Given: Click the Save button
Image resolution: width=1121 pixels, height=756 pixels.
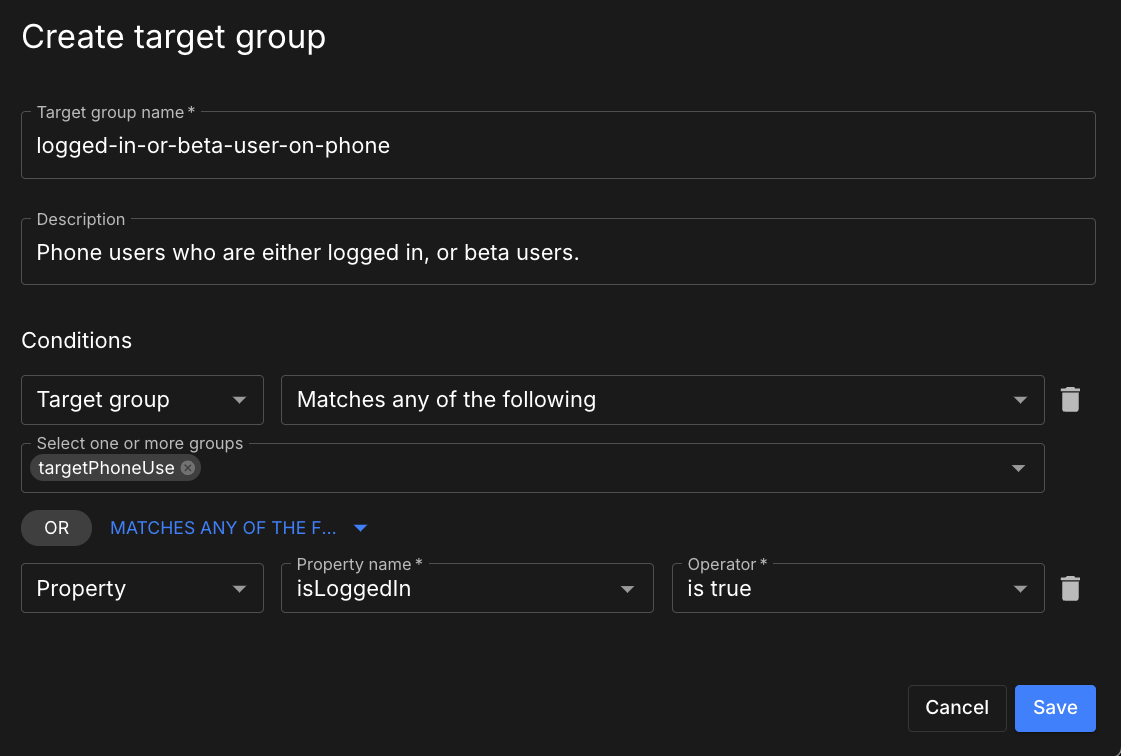Looking at the screenshot, I should (x=1055, y=707).
